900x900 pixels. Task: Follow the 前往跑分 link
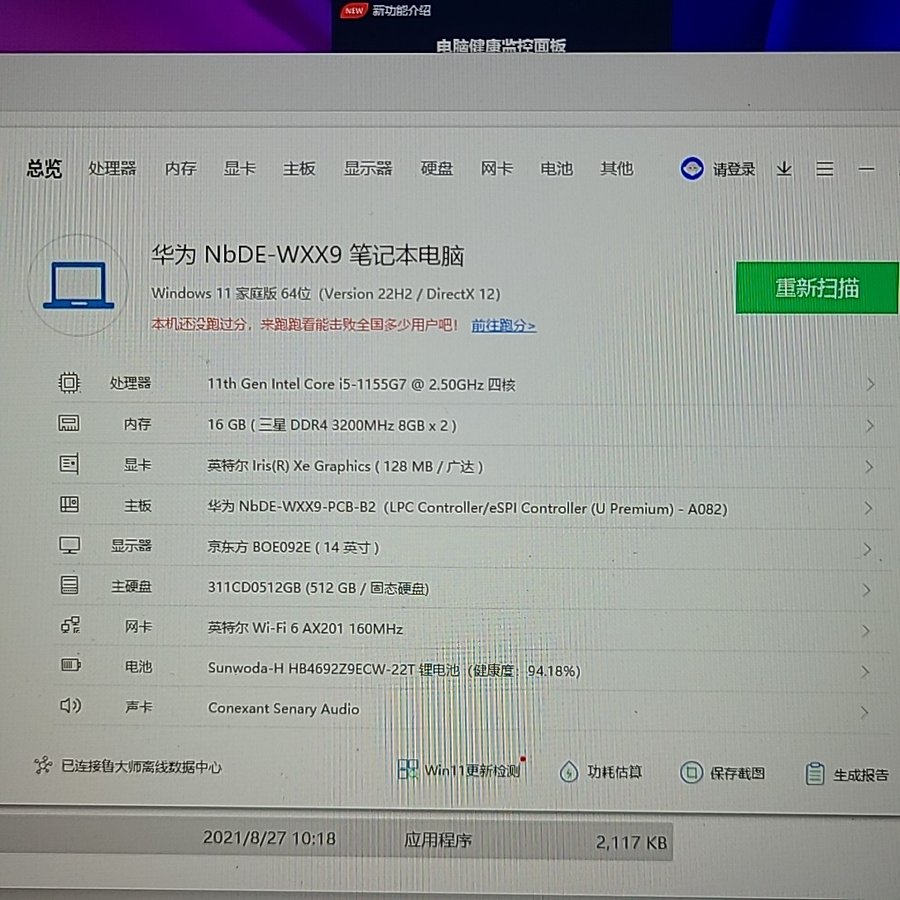pyautogui.click(x=503, y=326)
